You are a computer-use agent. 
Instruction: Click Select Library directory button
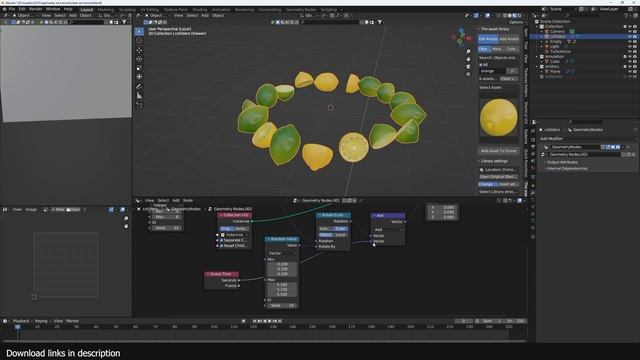tap(498, 191)
